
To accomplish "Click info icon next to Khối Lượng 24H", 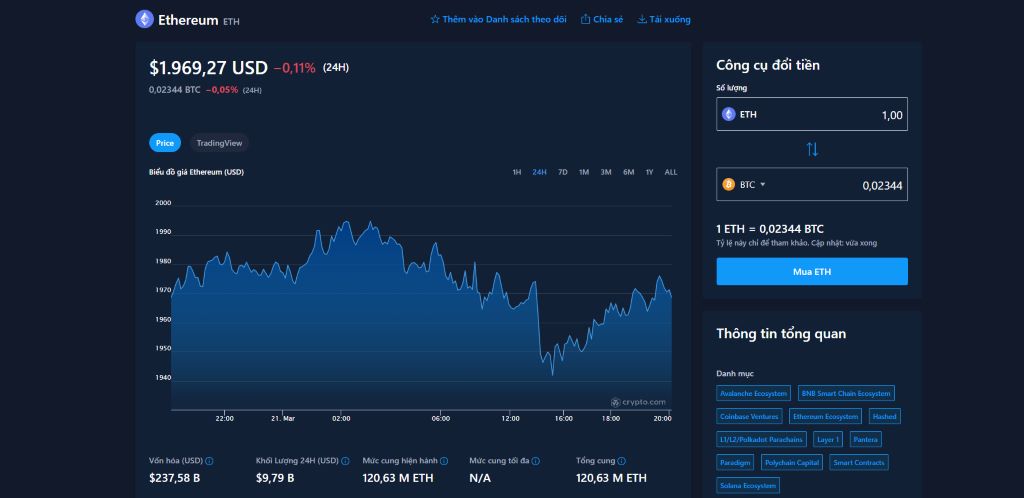I will (x=345, y=461).
